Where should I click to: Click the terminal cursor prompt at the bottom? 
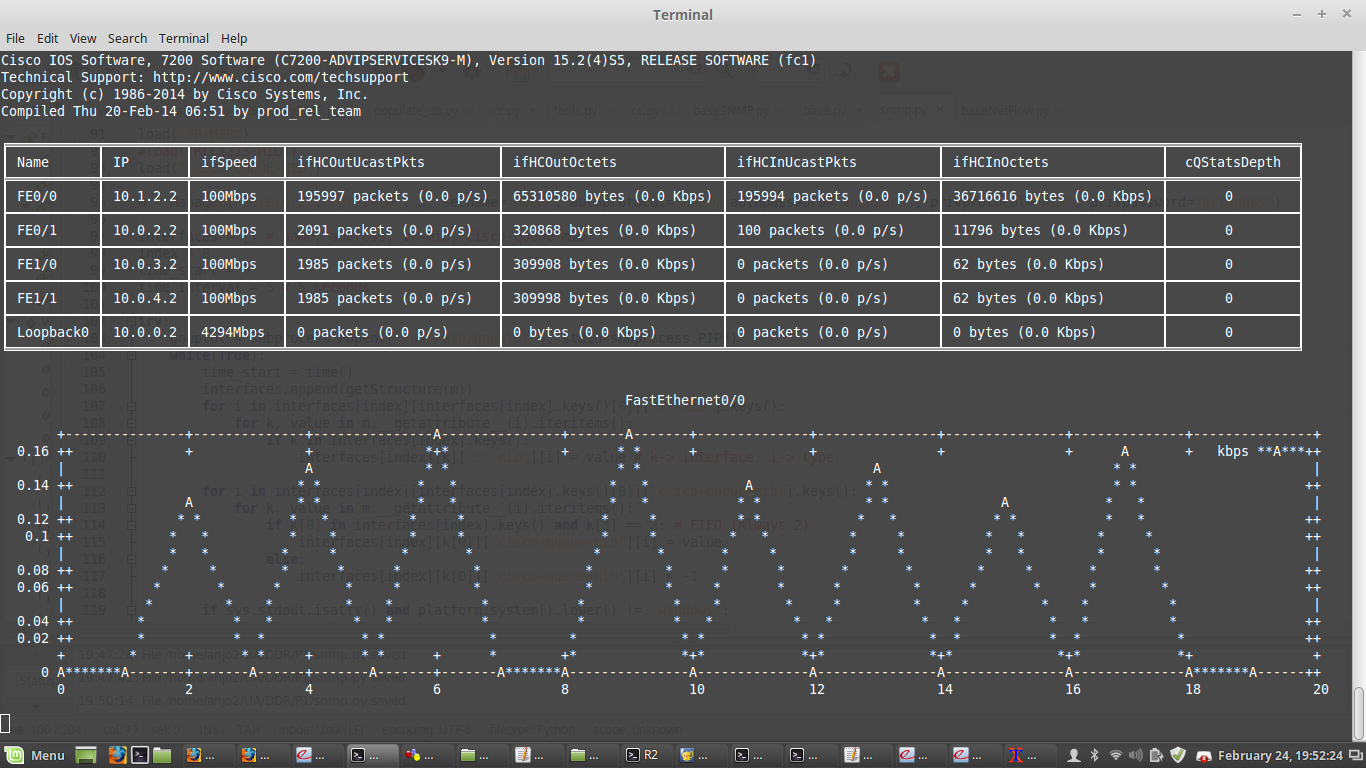(x=4, y=723)
